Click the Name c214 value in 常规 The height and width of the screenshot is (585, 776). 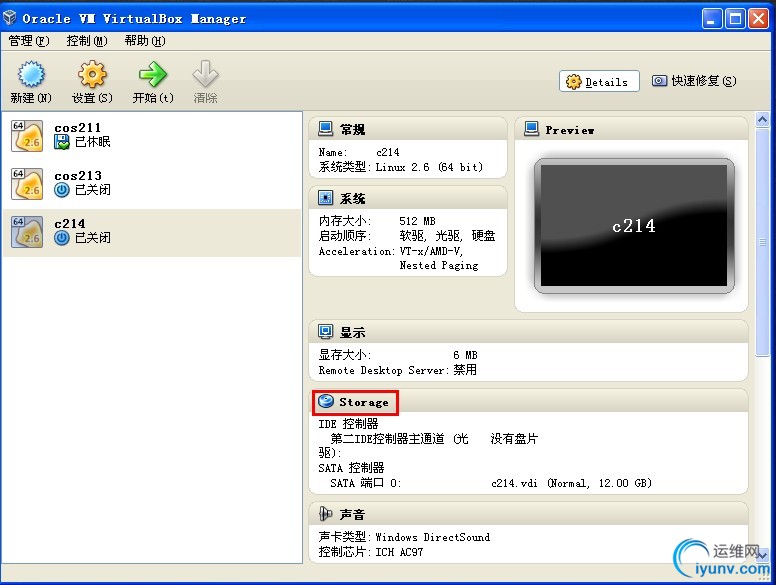[388, 152]
